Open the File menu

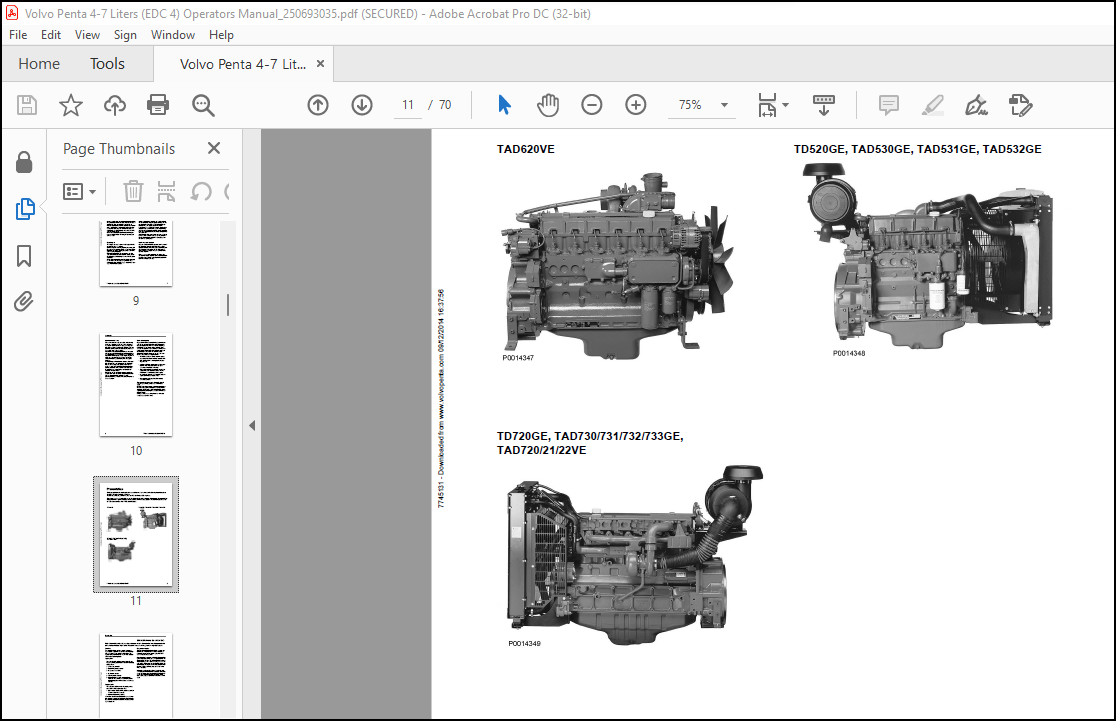(19, 35)
